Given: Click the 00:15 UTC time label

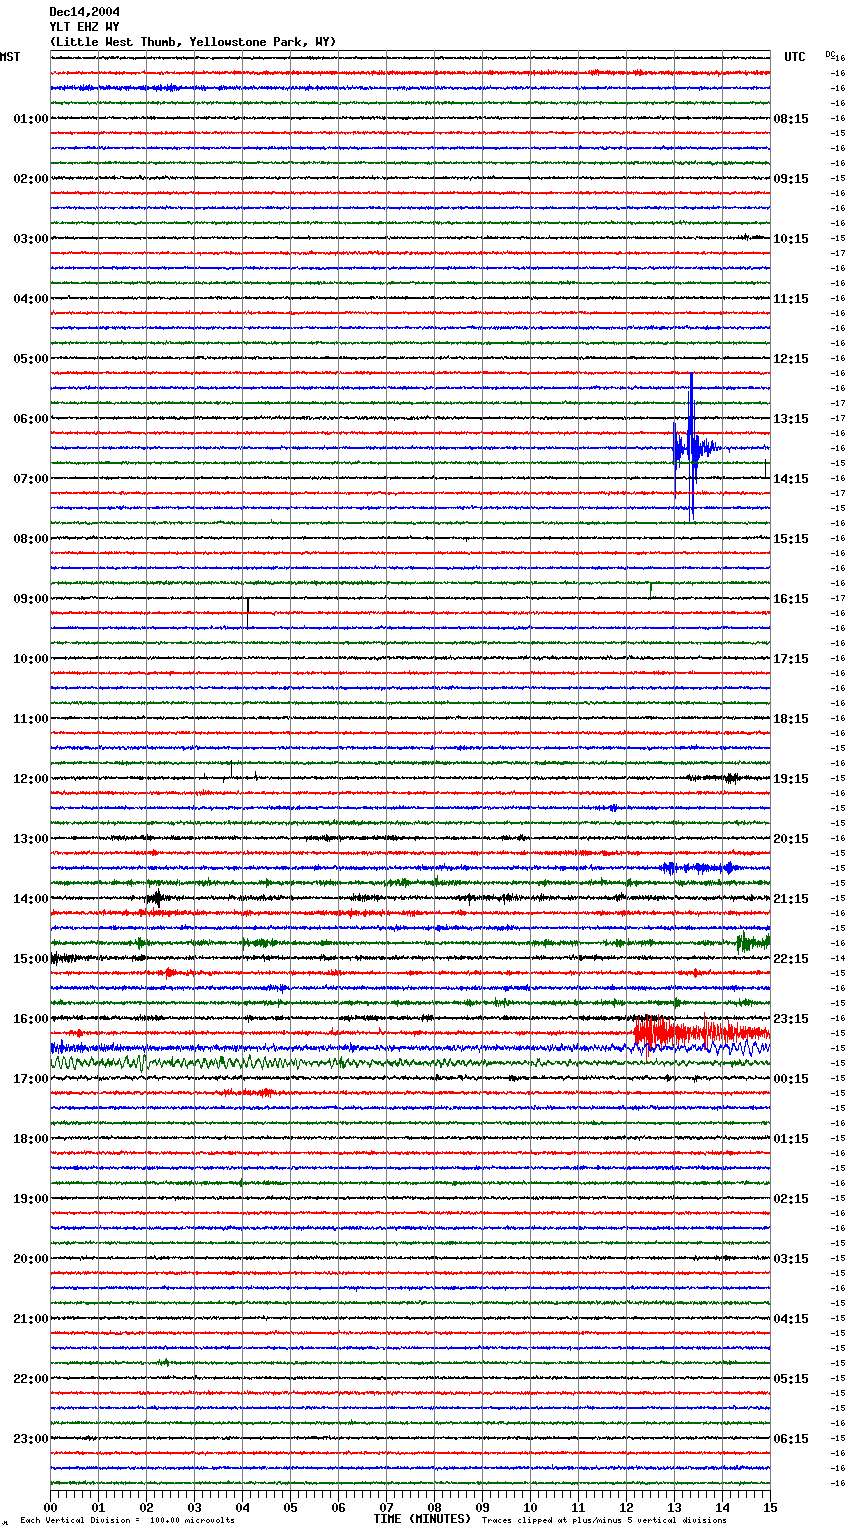Looking at the screenshot, I should click(791, 1079).
